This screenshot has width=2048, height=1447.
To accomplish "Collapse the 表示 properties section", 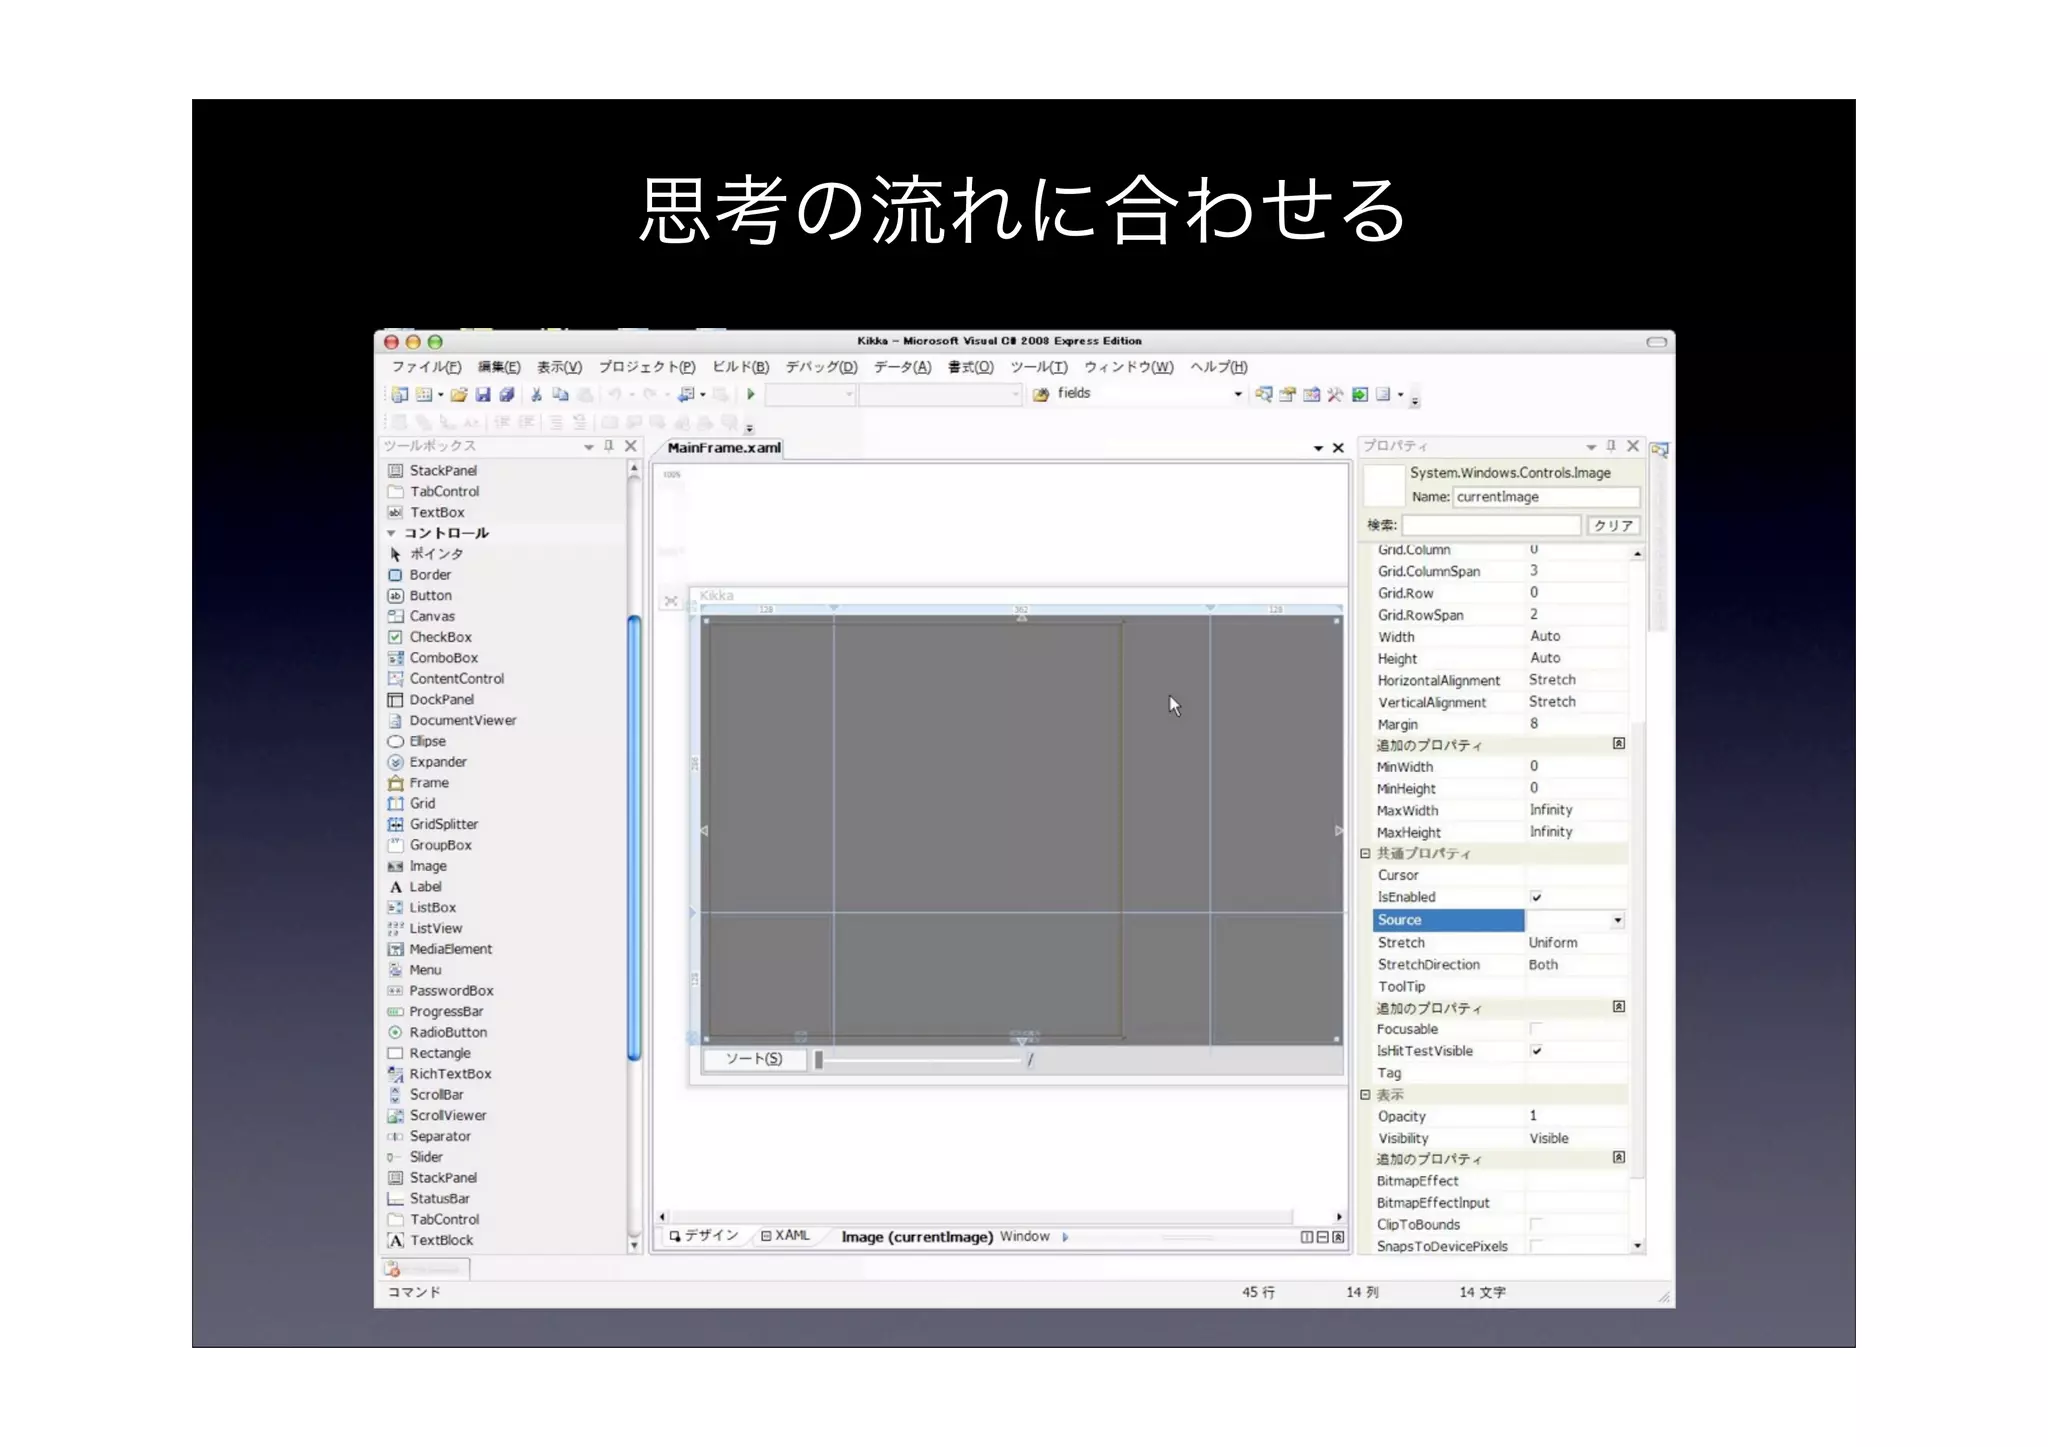I will coord(1365,1095).
